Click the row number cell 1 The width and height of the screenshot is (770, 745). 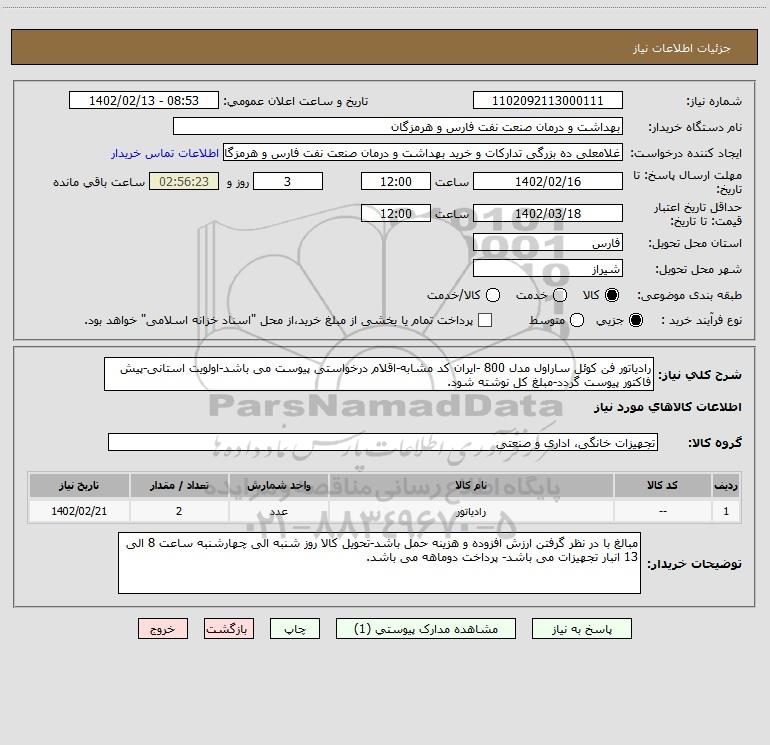pos(726,511)
